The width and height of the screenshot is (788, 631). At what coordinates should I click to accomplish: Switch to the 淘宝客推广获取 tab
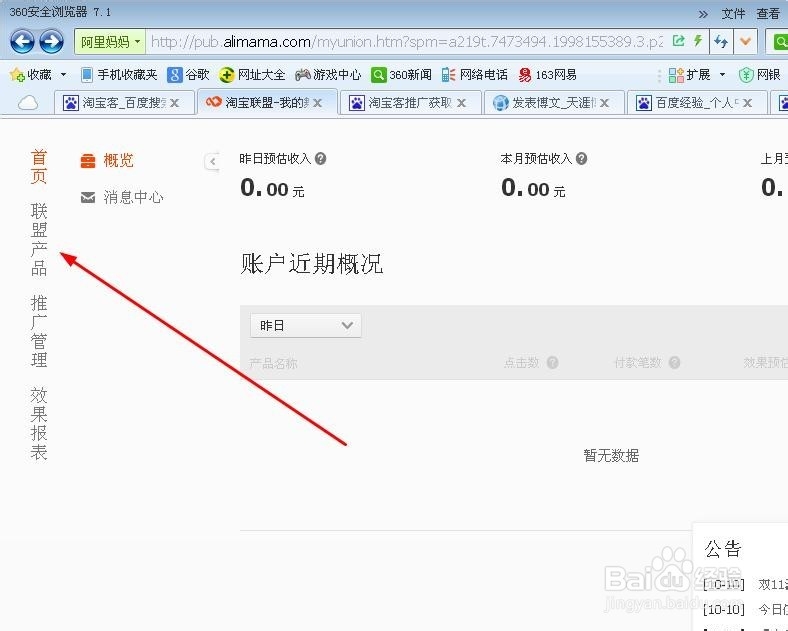pyautogui.click(x=410, y=102)
